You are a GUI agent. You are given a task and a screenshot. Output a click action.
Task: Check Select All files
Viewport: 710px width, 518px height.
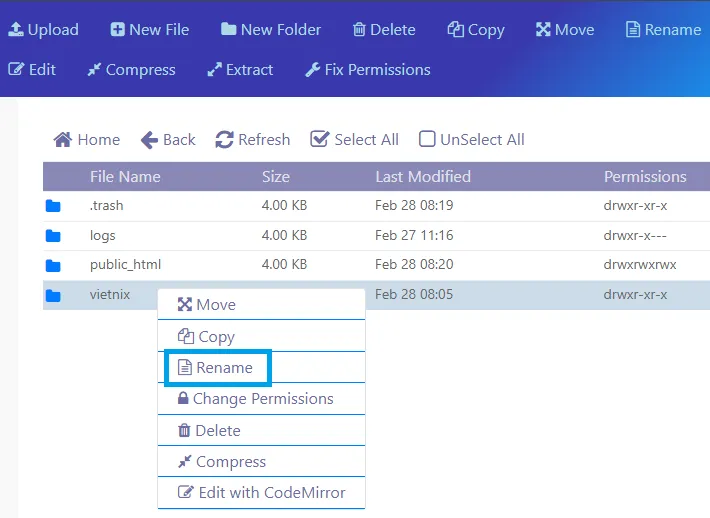pos(320,140)
